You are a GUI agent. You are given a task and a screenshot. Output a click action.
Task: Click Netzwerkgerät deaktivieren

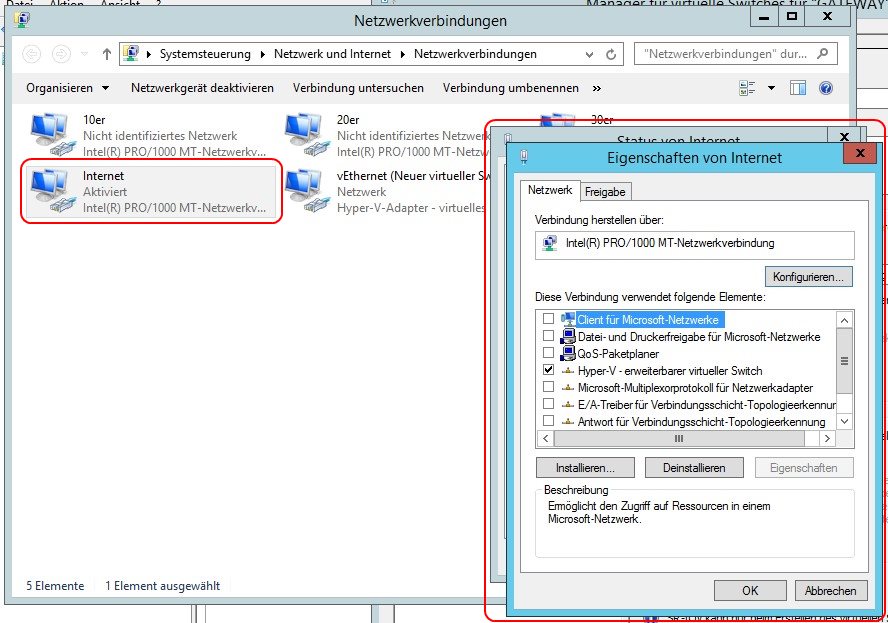coord(202,88)
